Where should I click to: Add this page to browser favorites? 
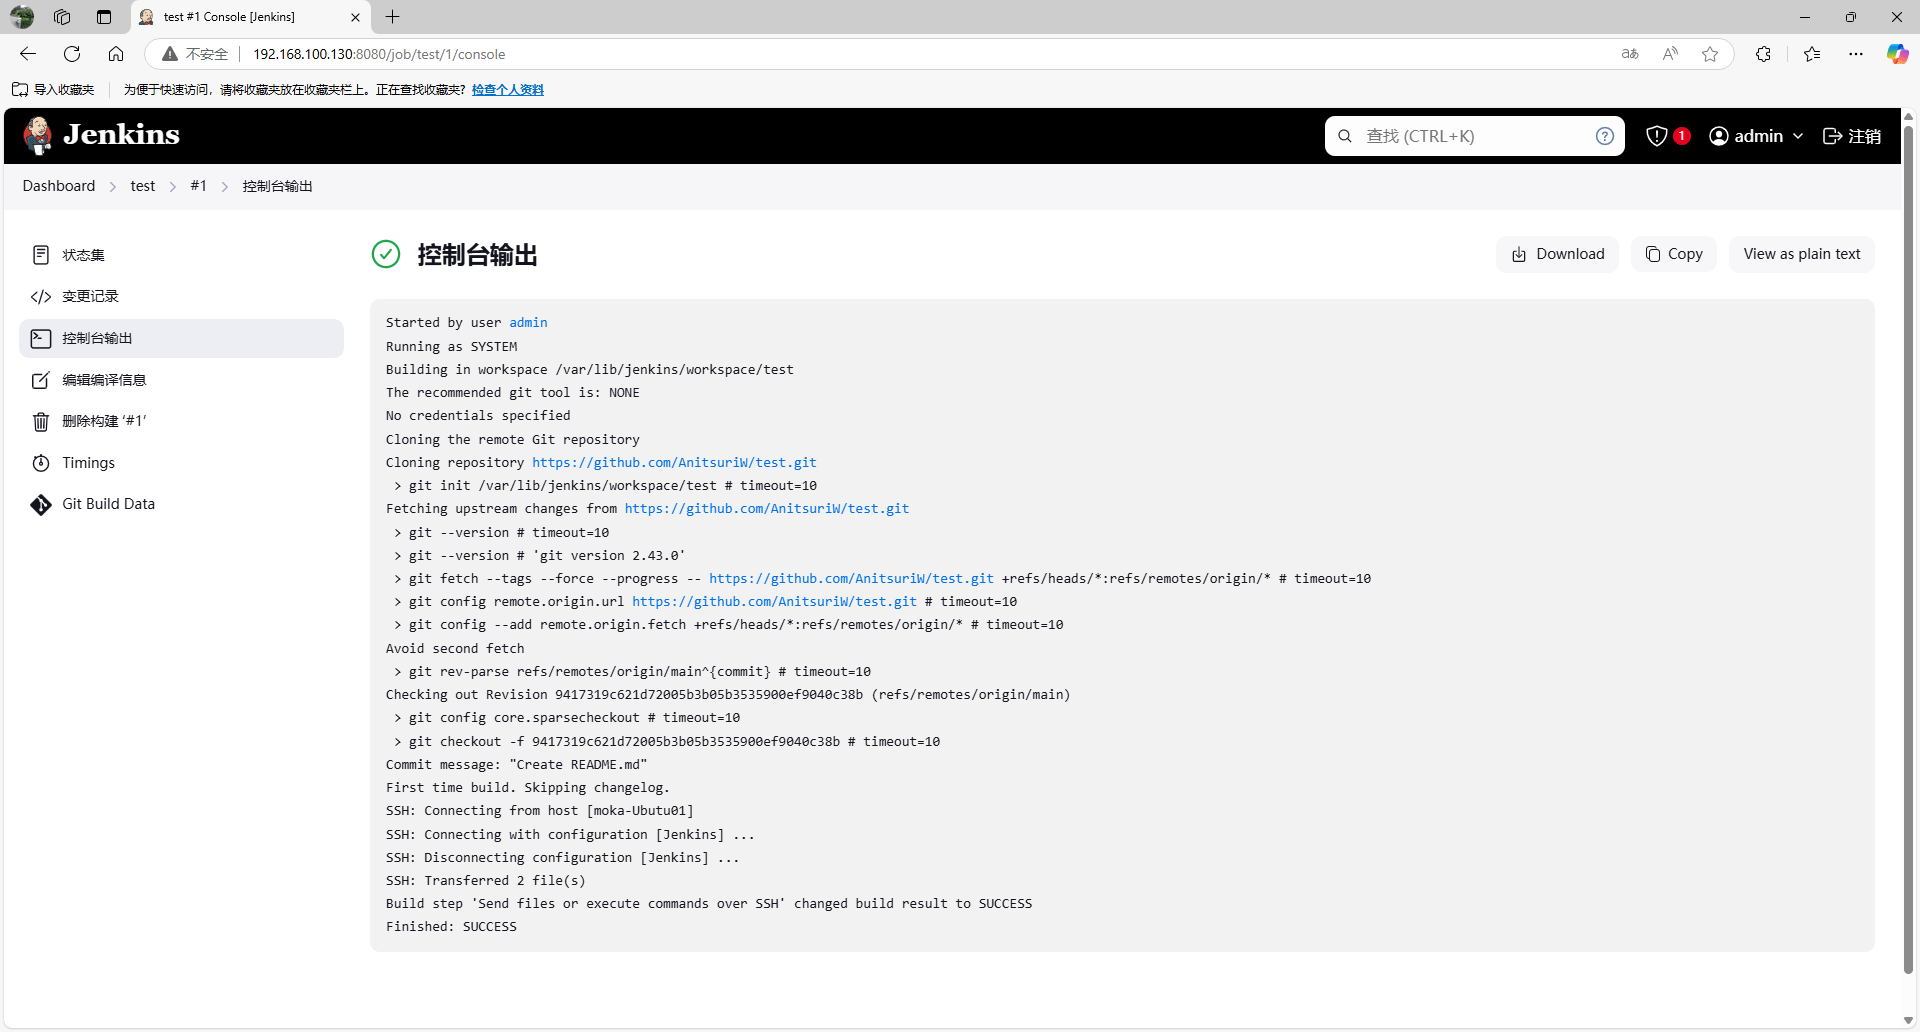pyautogui.click(x=1710, y=54)
